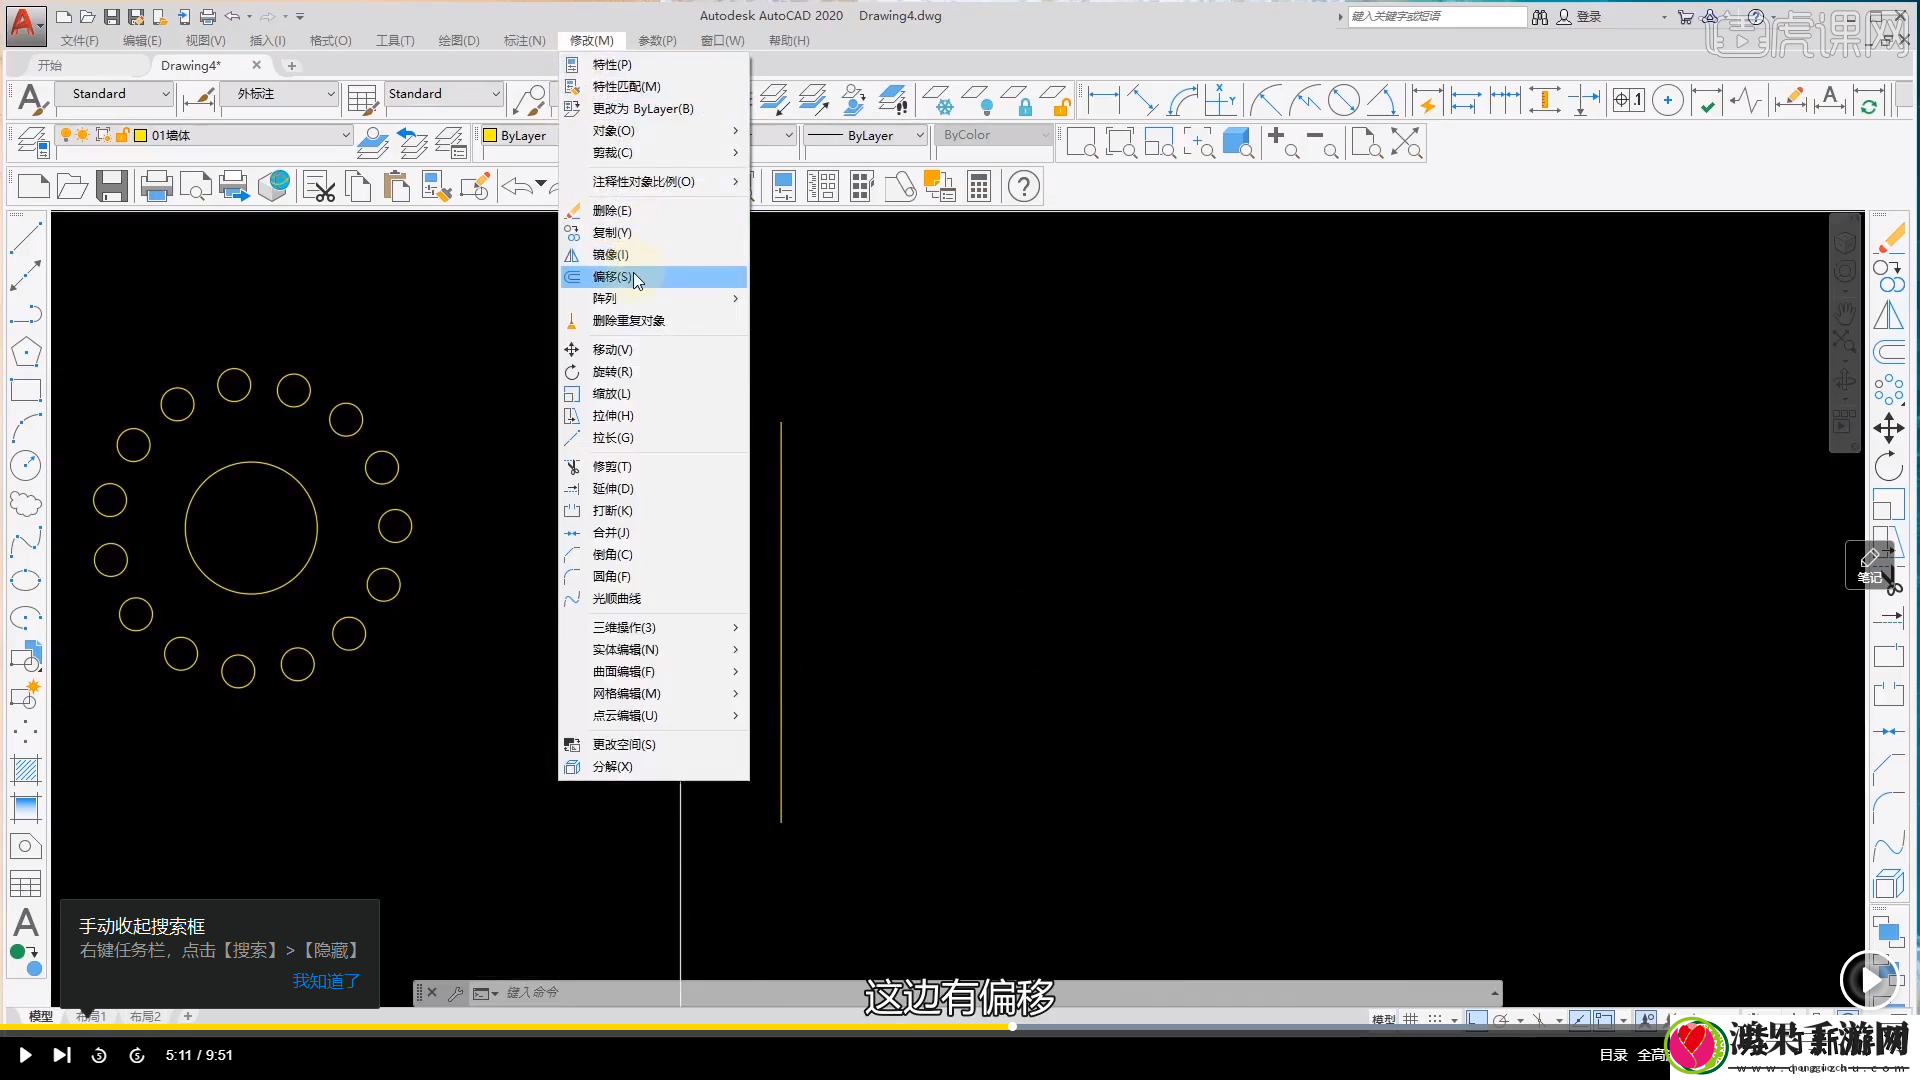Expand the 对象(O) submenu
The height and width of the screenshot is (1080, 1920).
(654, 131)
